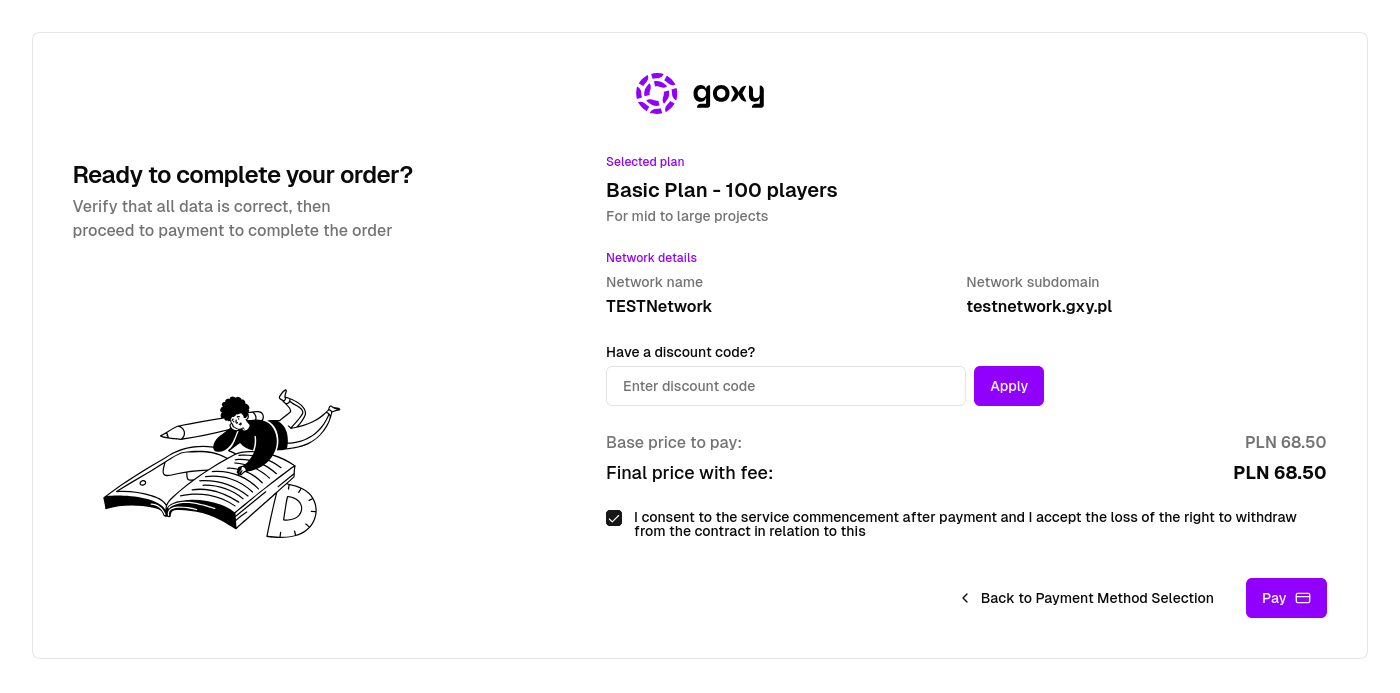
Task: Click the left chevron before Back to Payment
Action: pos(964,597)
